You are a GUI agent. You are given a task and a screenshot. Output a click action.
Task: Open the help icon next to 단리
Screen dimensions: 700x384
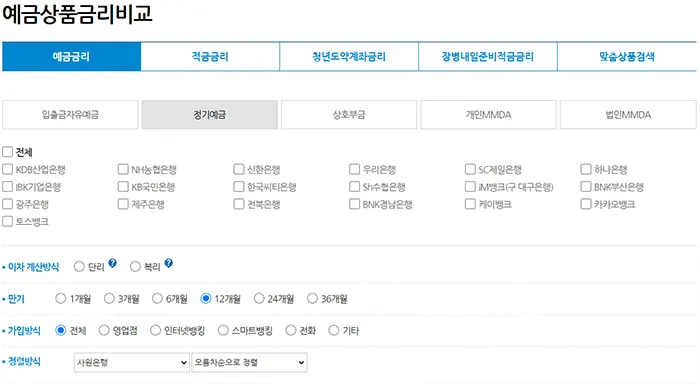pyautogui.click(x=112, y=263)
